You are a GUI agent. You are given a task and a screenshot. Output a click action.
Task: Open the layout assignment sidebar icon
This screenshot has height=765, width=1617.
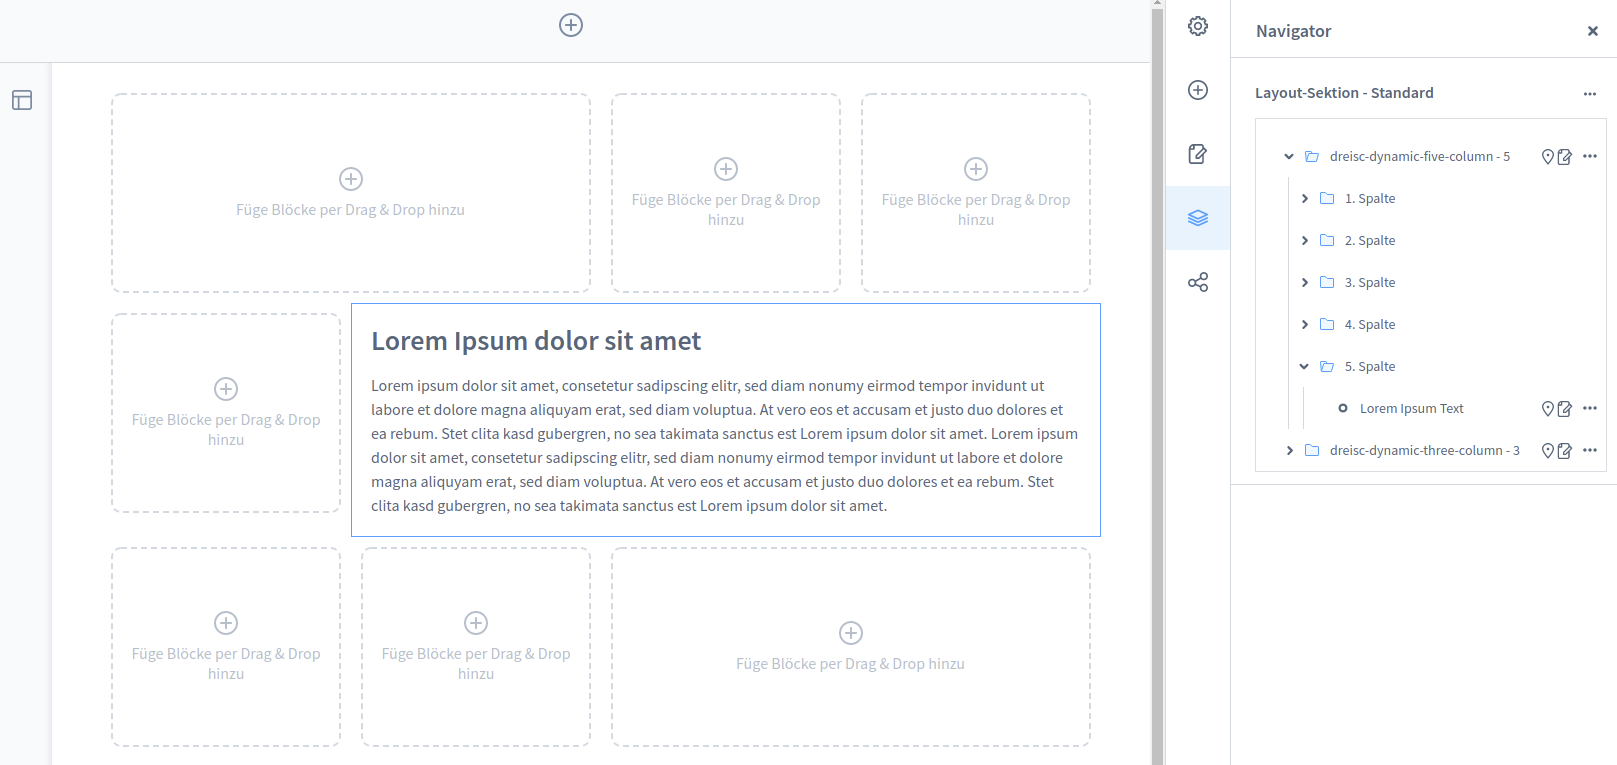point(1198,154)
